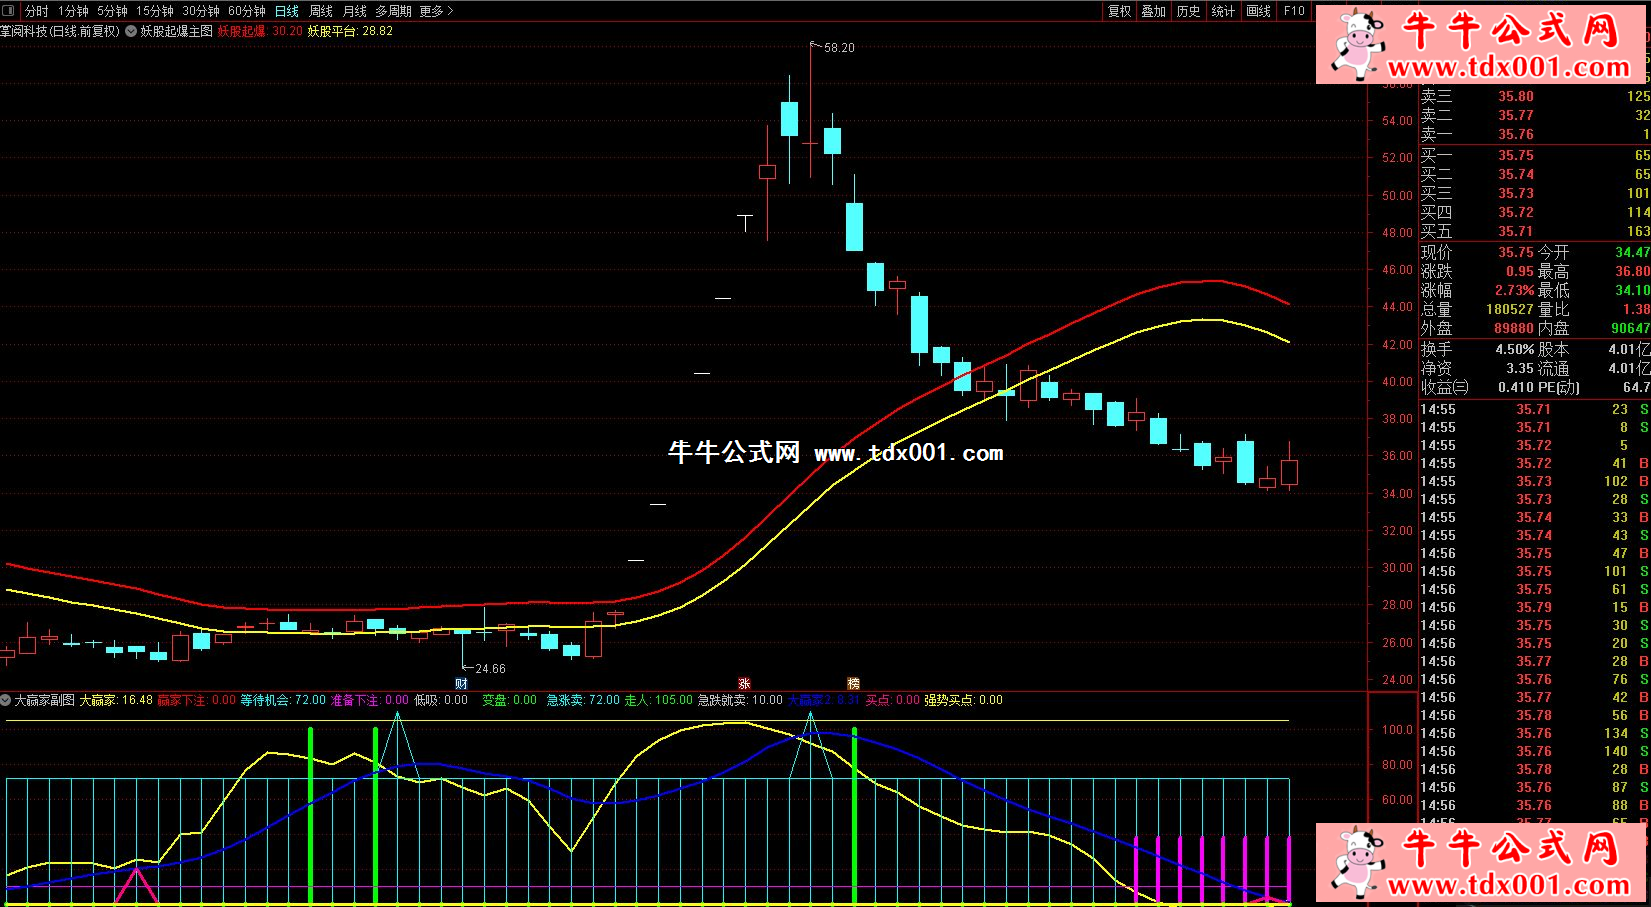The image size is (1651, 907).
Task: Click the 强势买点: 0.00 label
Action: click(963, 700)
